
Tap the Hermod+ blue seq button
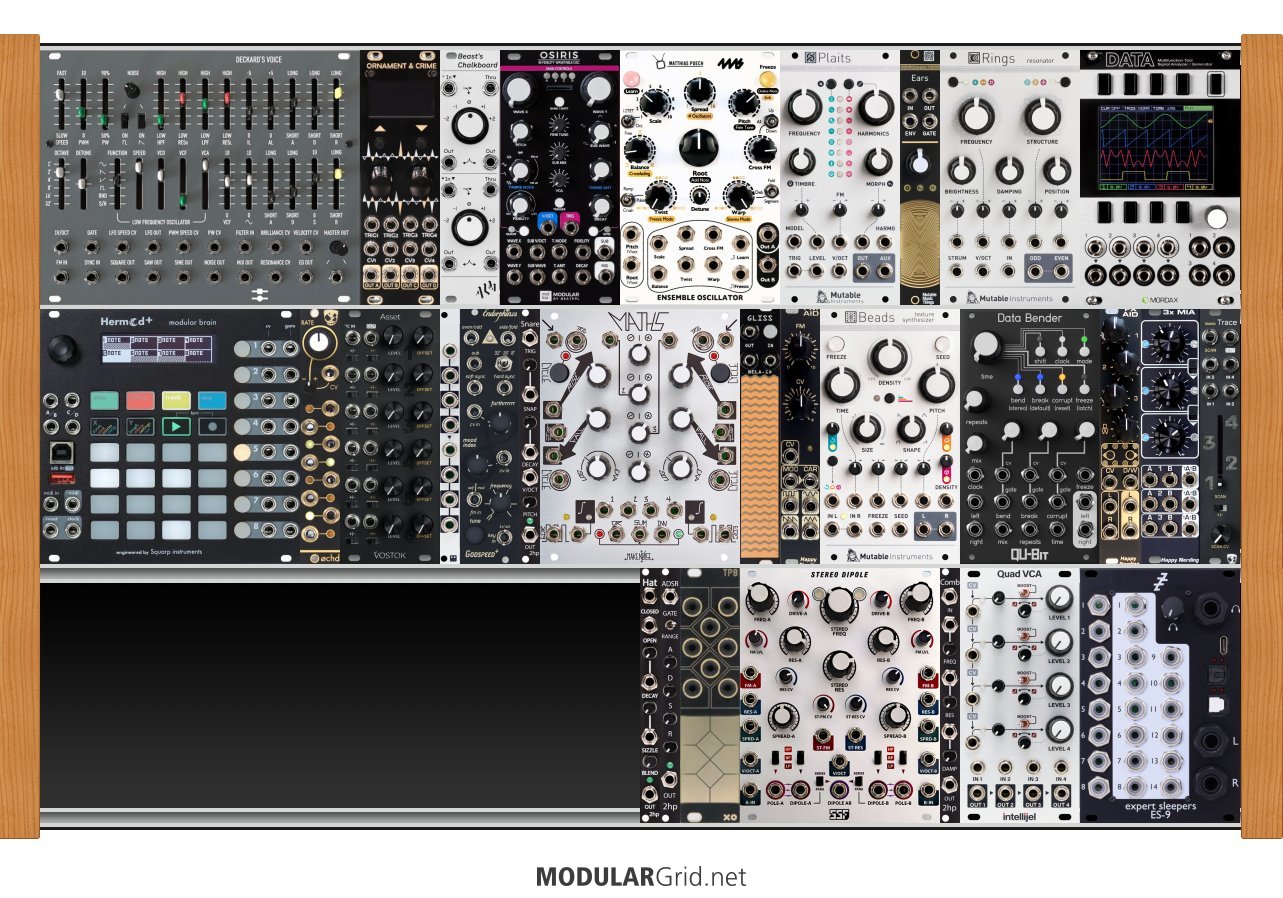(212, 399)
